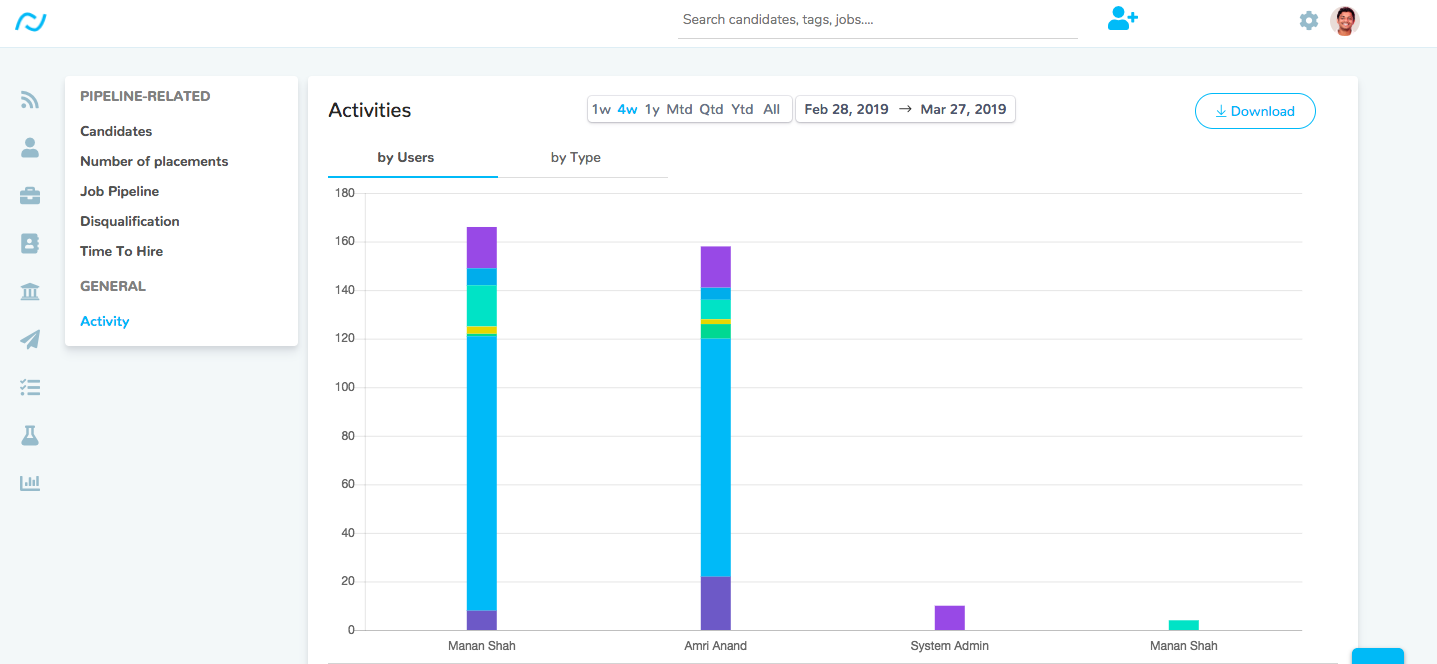Click the search candidates input field
1437x664 pixels.
coord(877,20)
